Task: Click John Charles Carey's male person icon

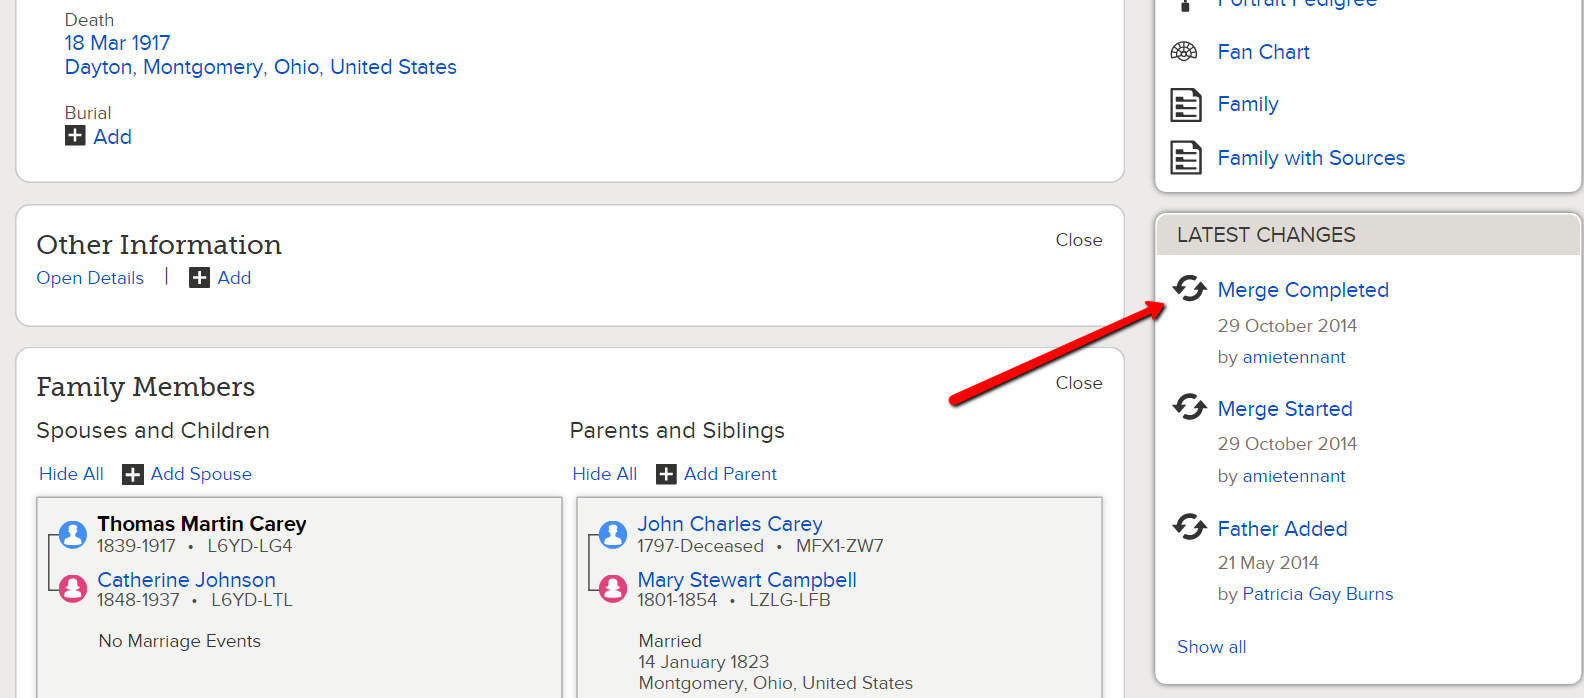Action: (x=613, y=534)
